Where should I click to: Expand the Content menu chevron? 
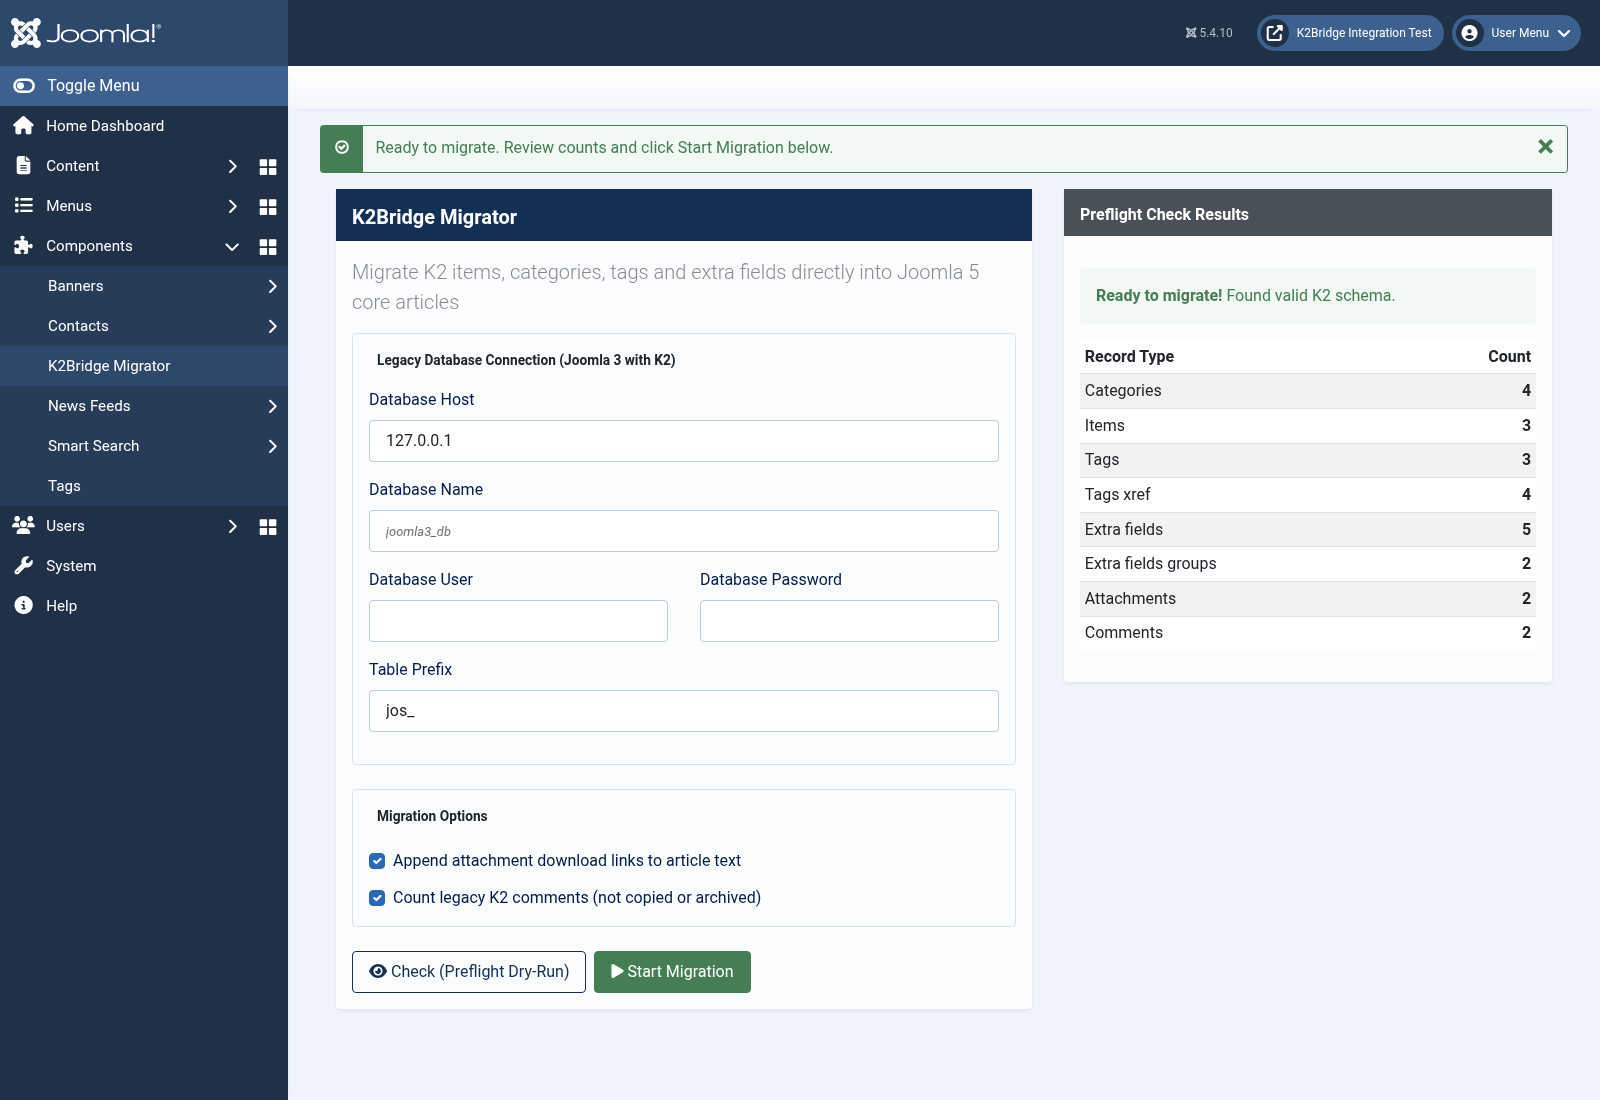pyautogui.click(x=232, y=167)
